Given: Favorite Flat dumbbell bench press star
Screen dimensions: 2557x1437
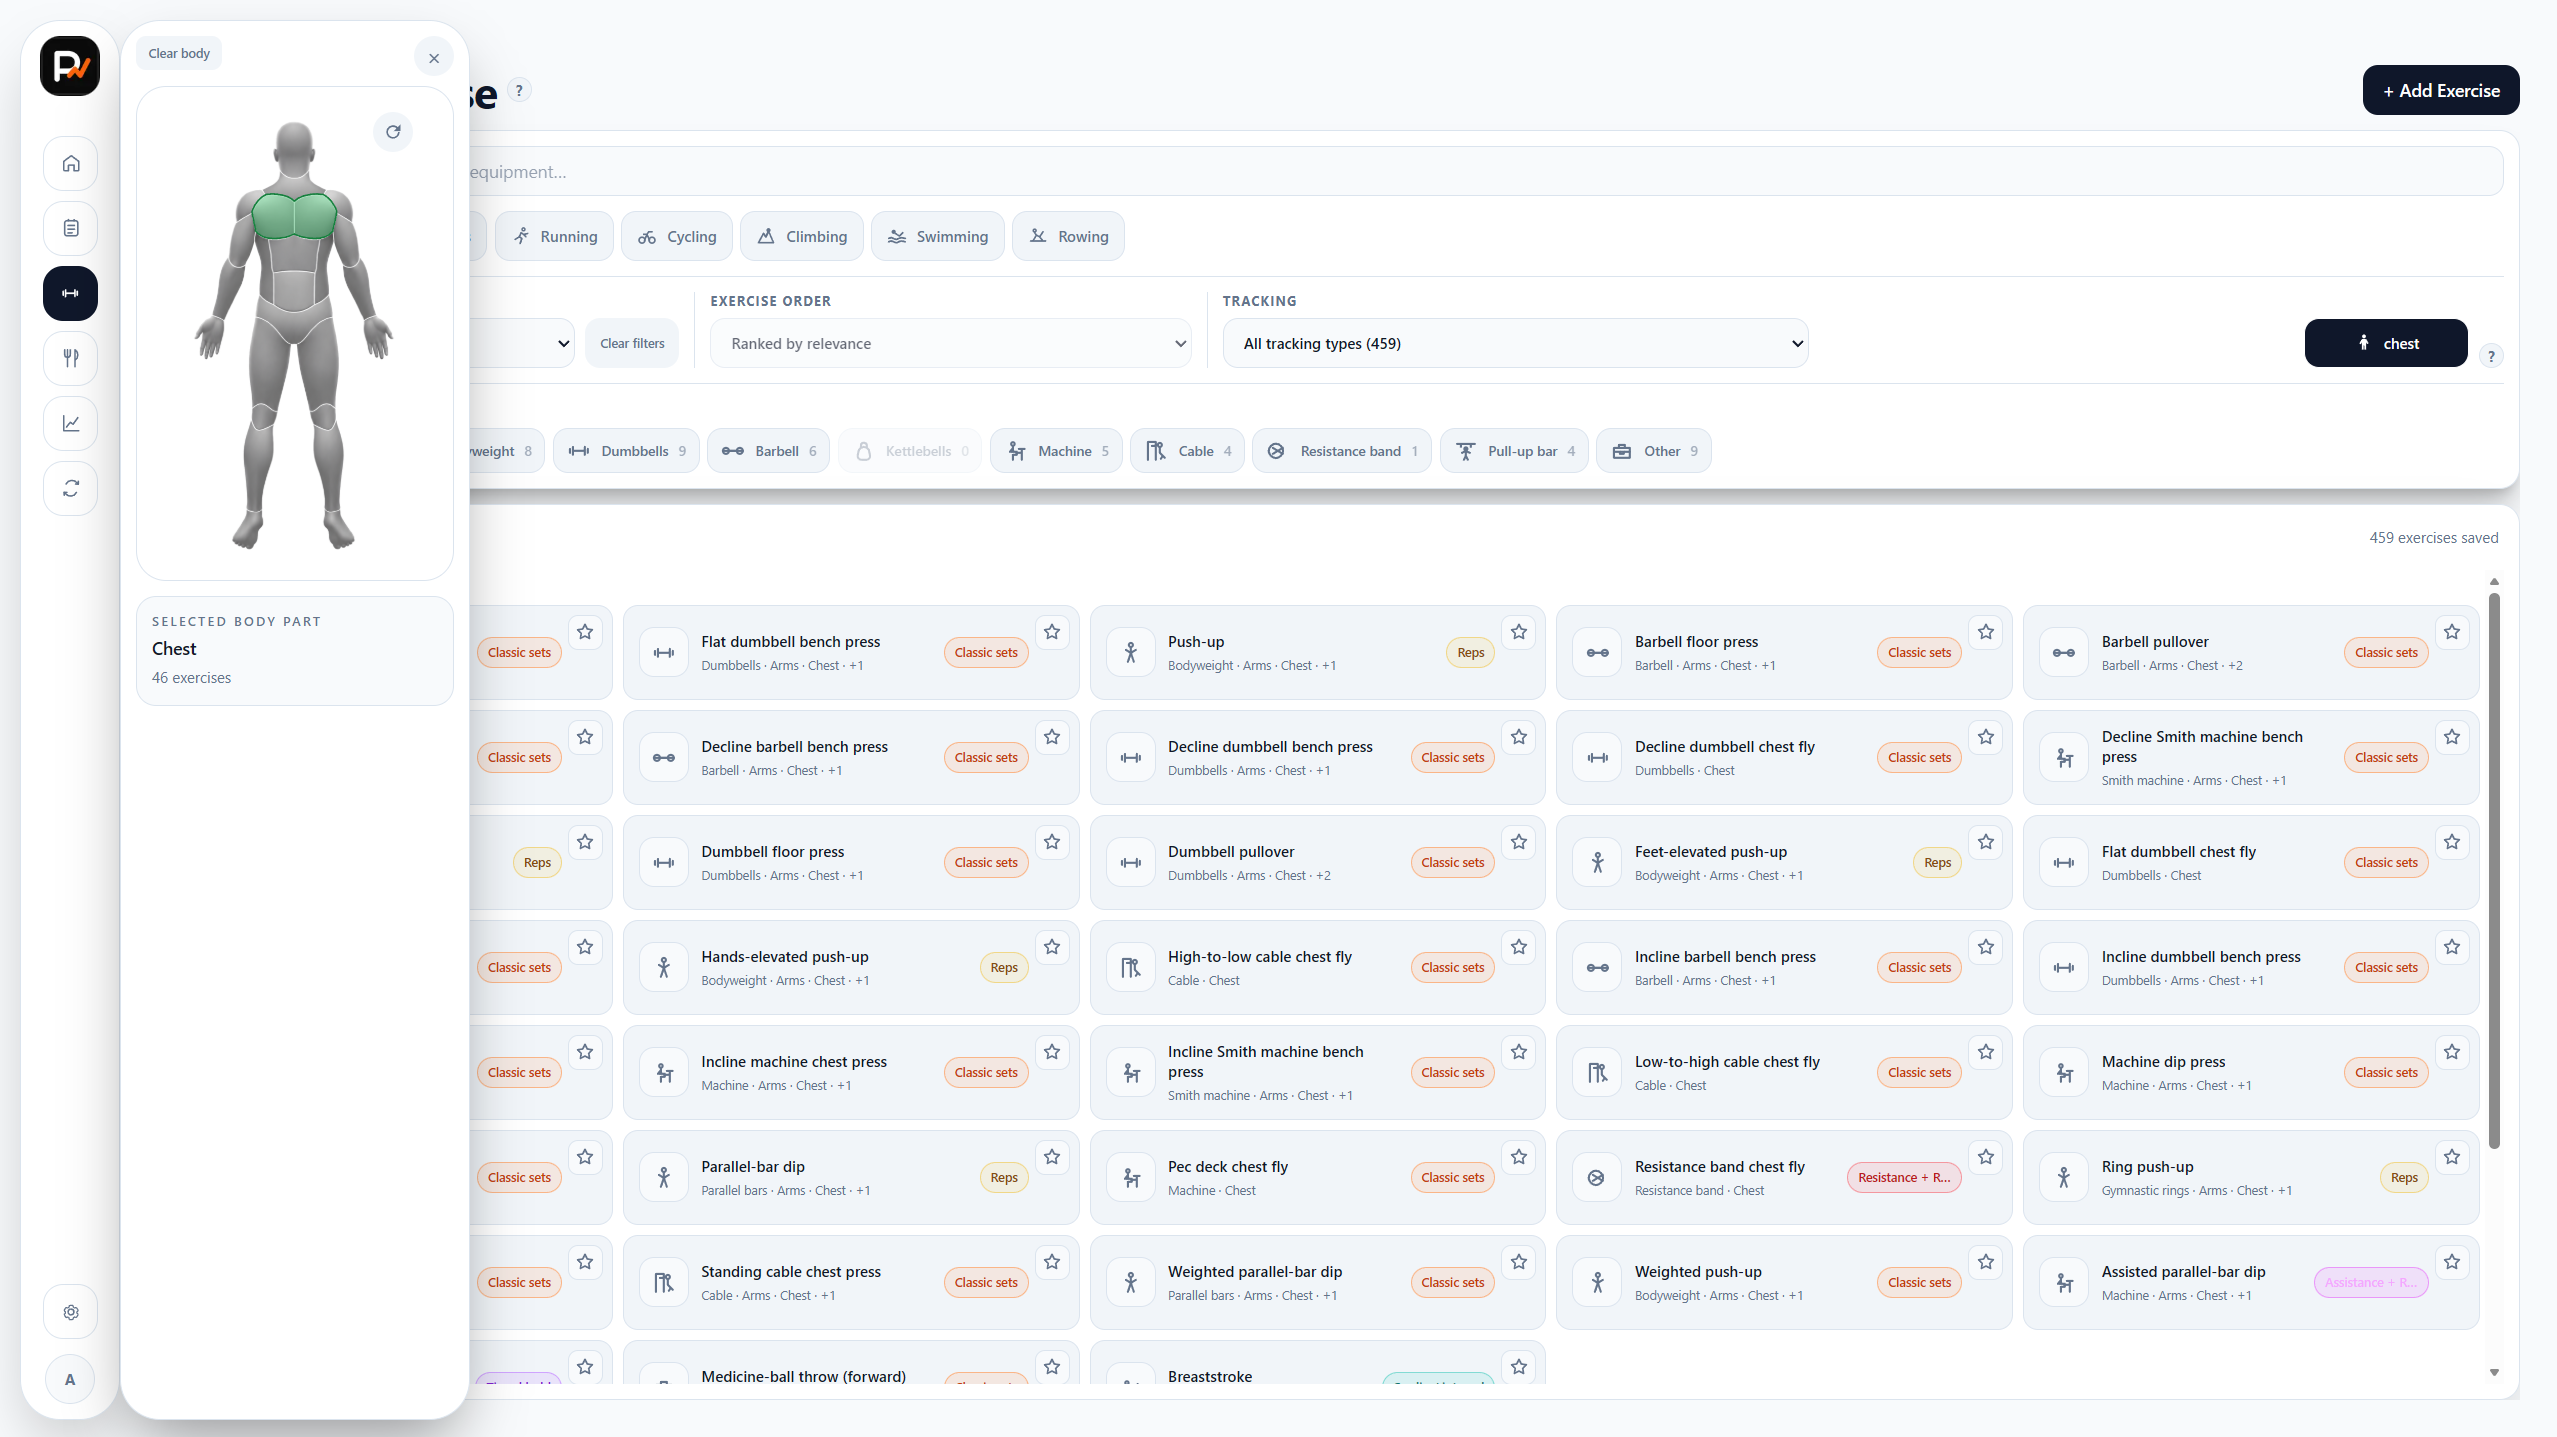Looking at the screenshot, I should pyautogui.click(x=1052, y=632).
